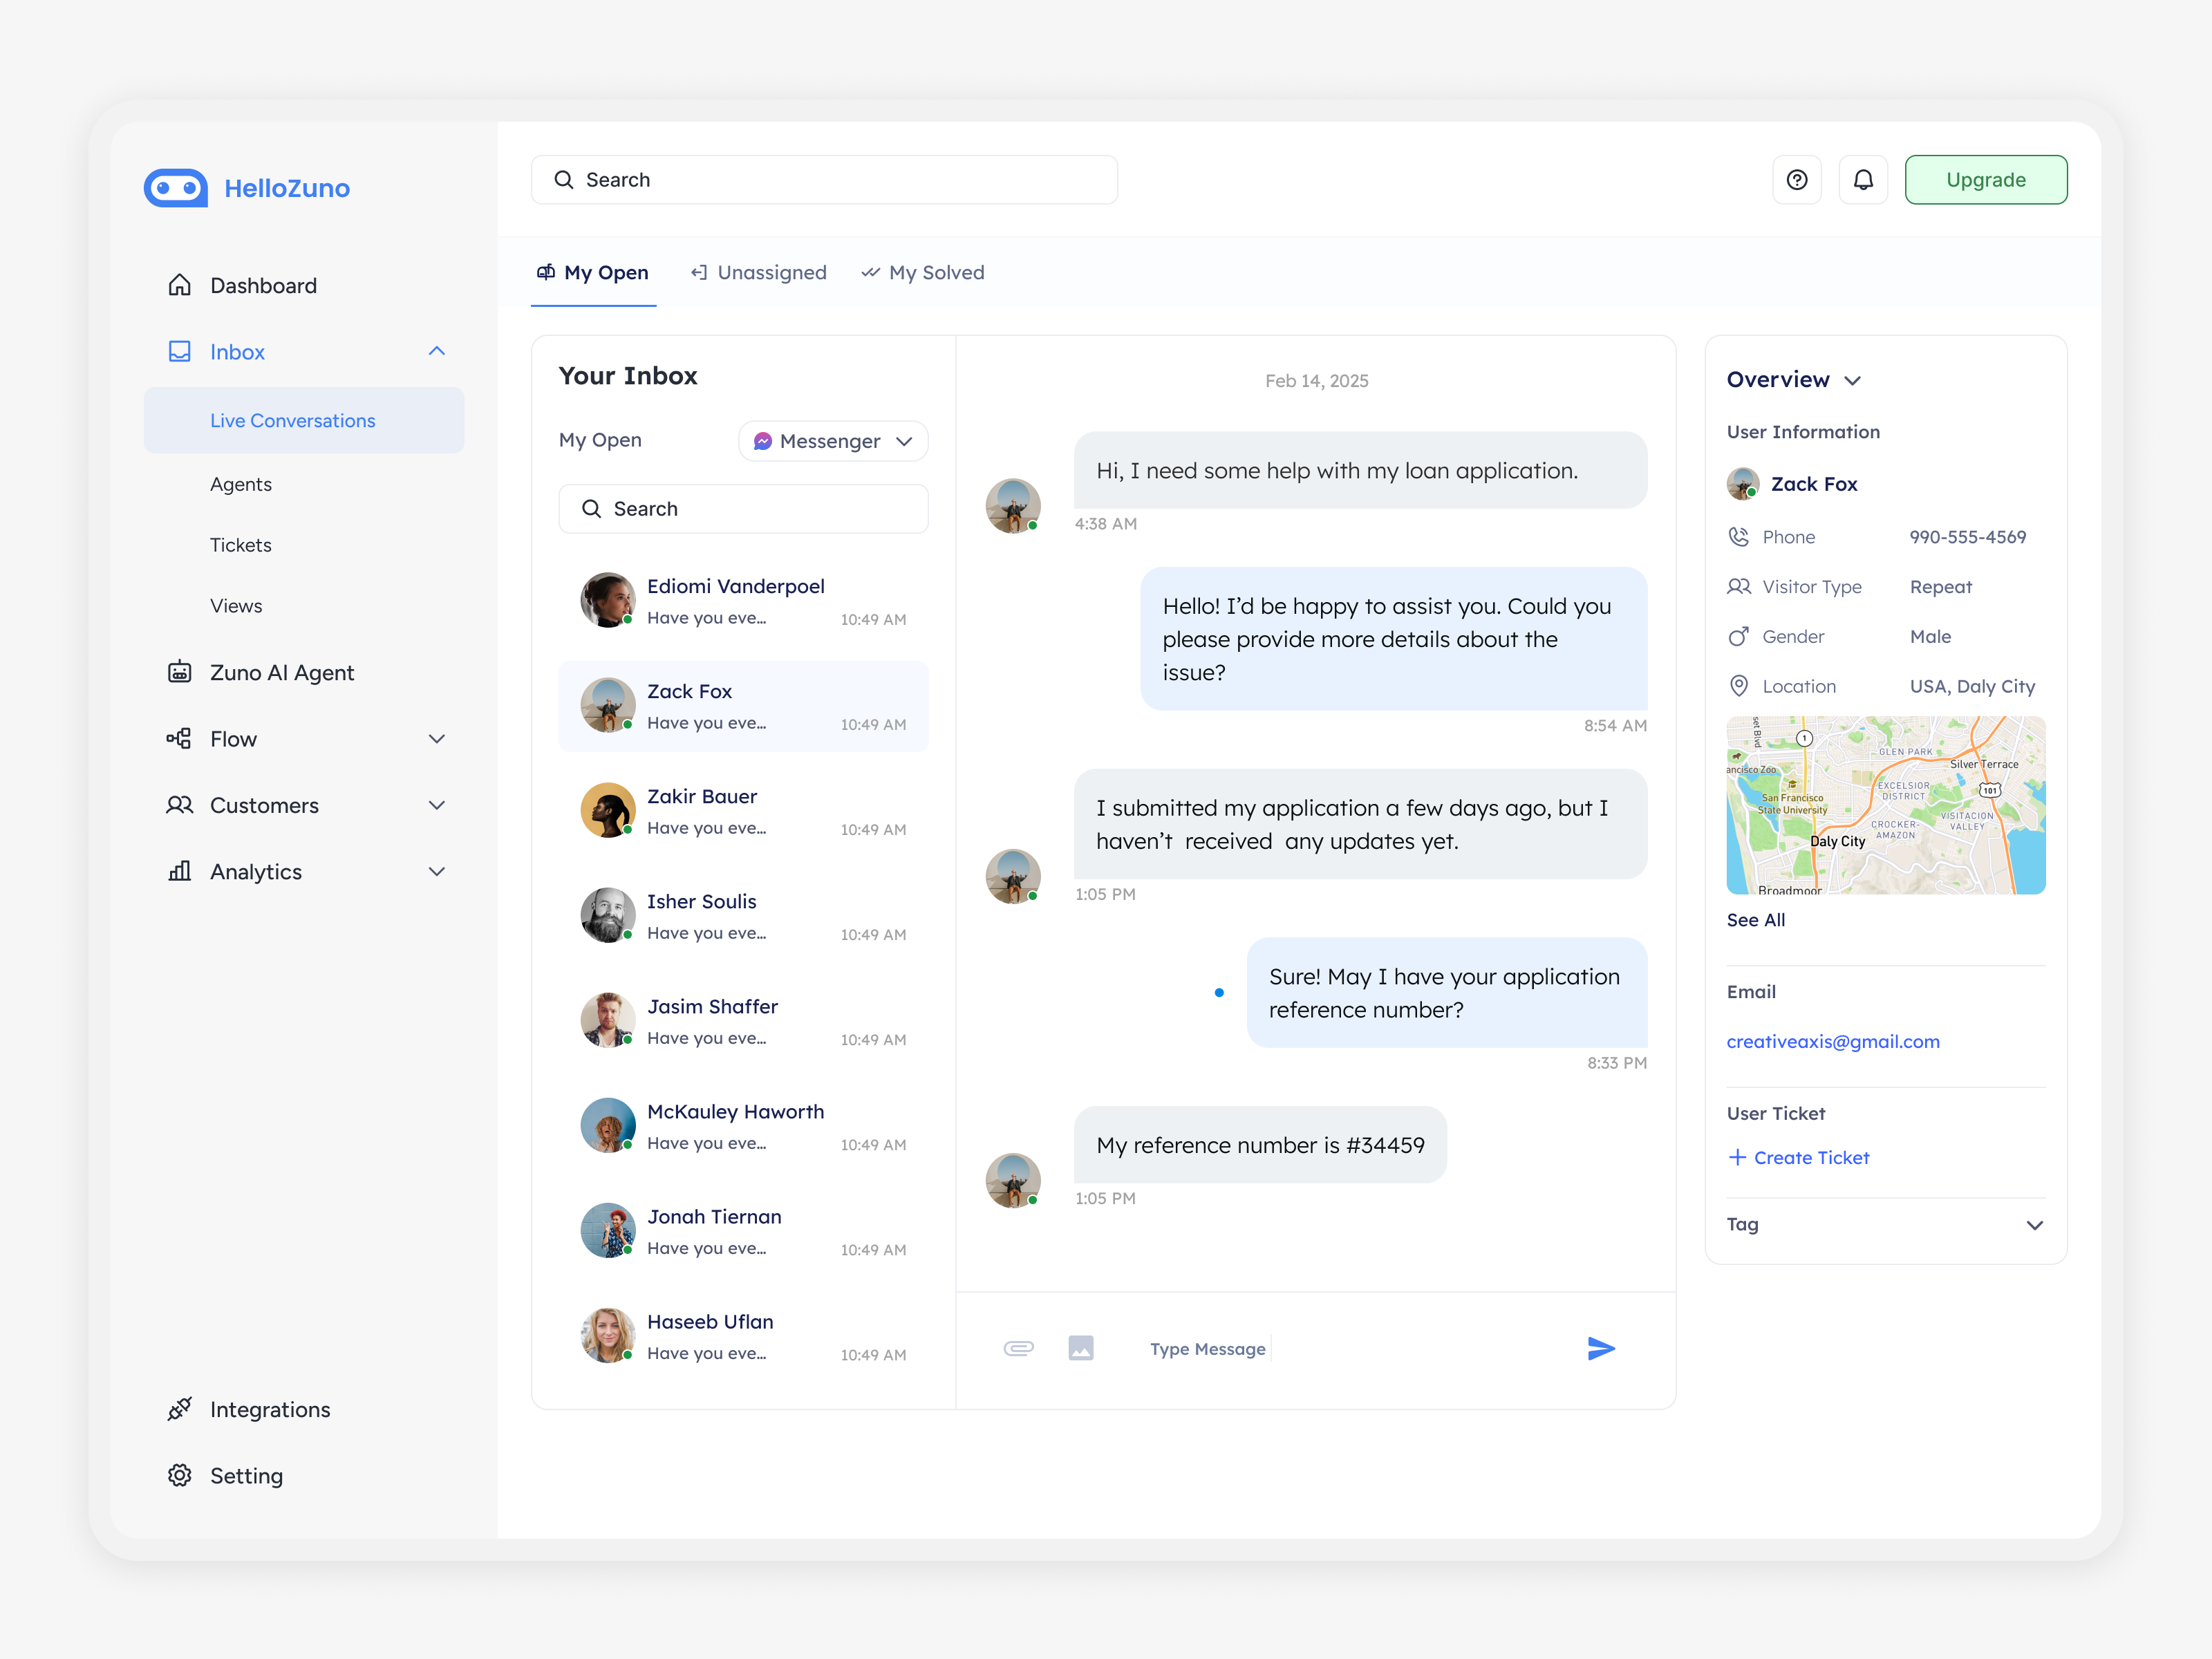Collapse the Inbox sidebar section
The width and height of the screenshot is (2212, 1659).
pyautogui.click(x=436, y=351)
